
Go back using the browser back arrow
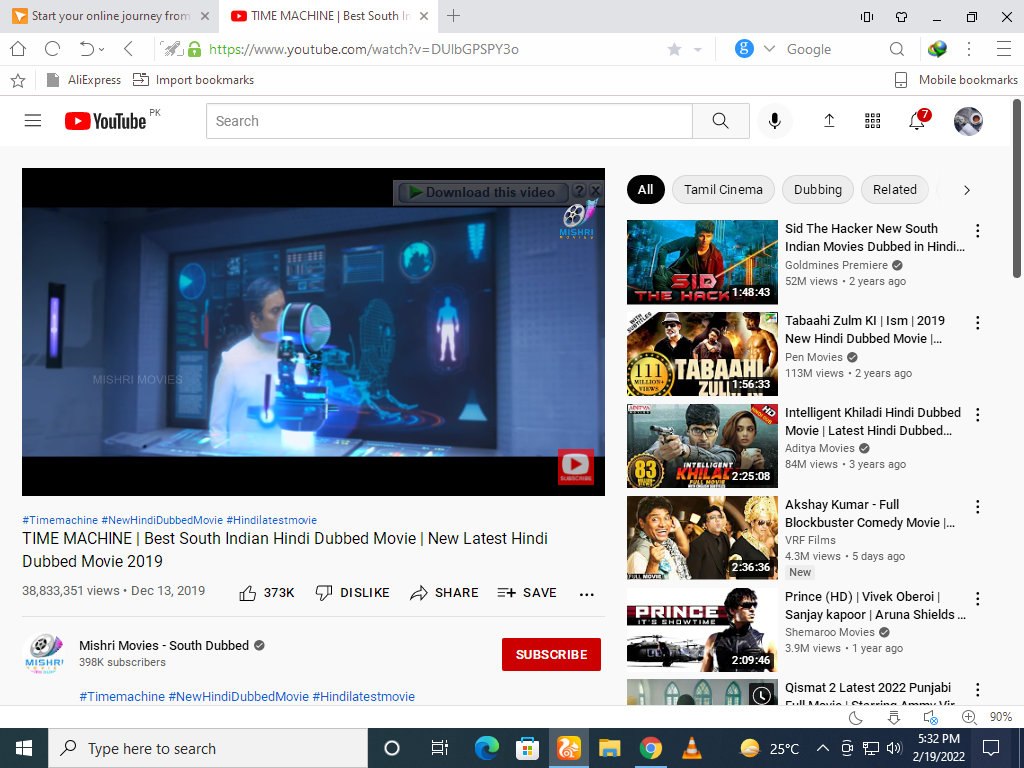tap(129, 49)
